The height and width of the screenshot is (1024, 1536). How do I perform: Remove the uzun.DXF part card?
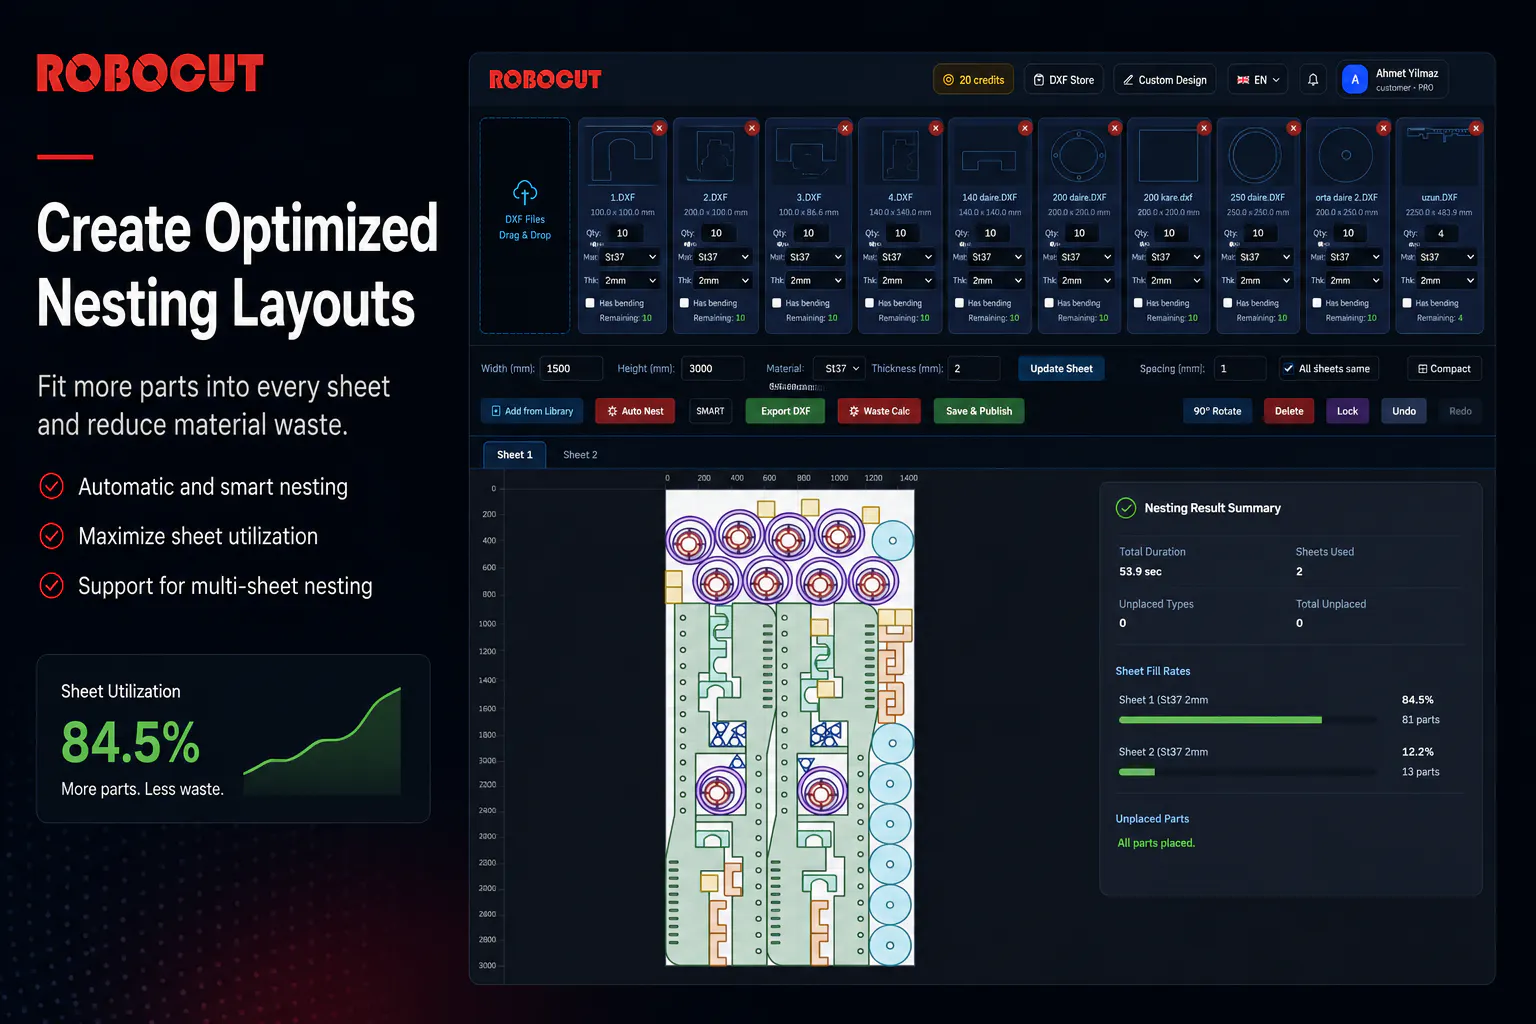point(1476,128)
